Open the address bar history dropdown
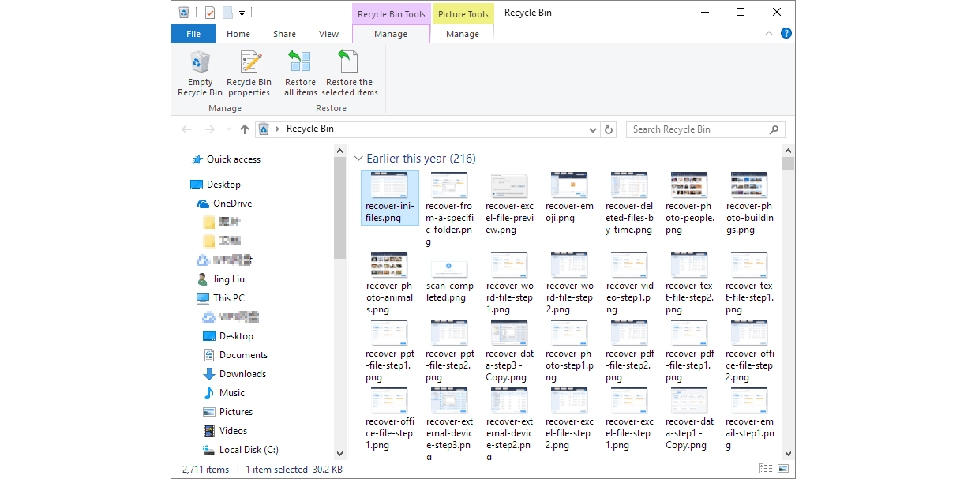Viewport: 960px width, 479px height. pyautogui.click(x=591, y=130)
